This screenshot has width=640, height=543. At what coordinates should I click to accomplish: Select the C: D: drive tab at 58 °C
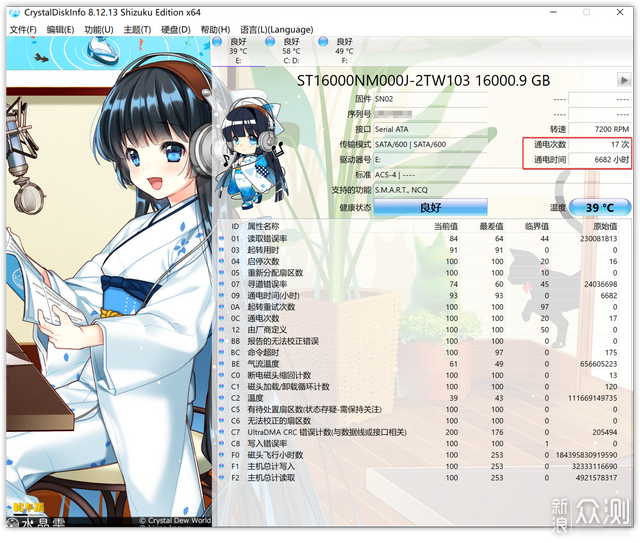(x=291, y=51)
